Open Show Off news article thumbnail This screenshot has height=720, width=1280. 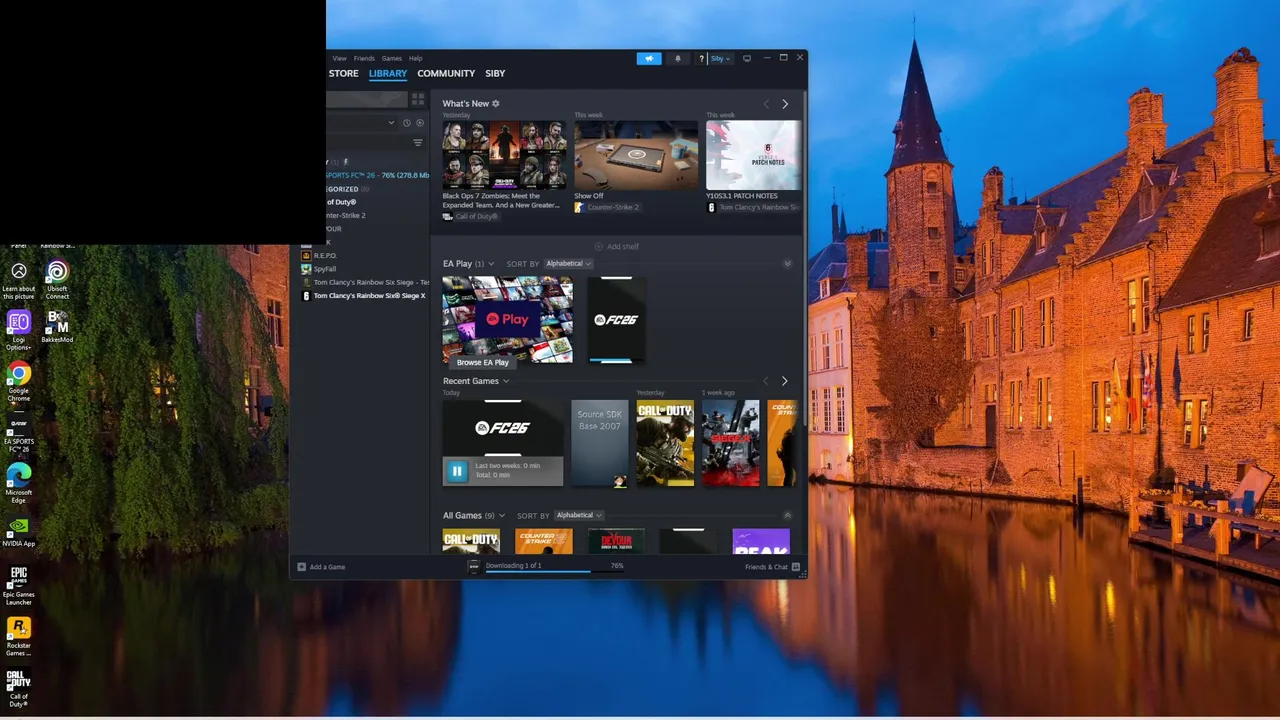tap(636, 155)
